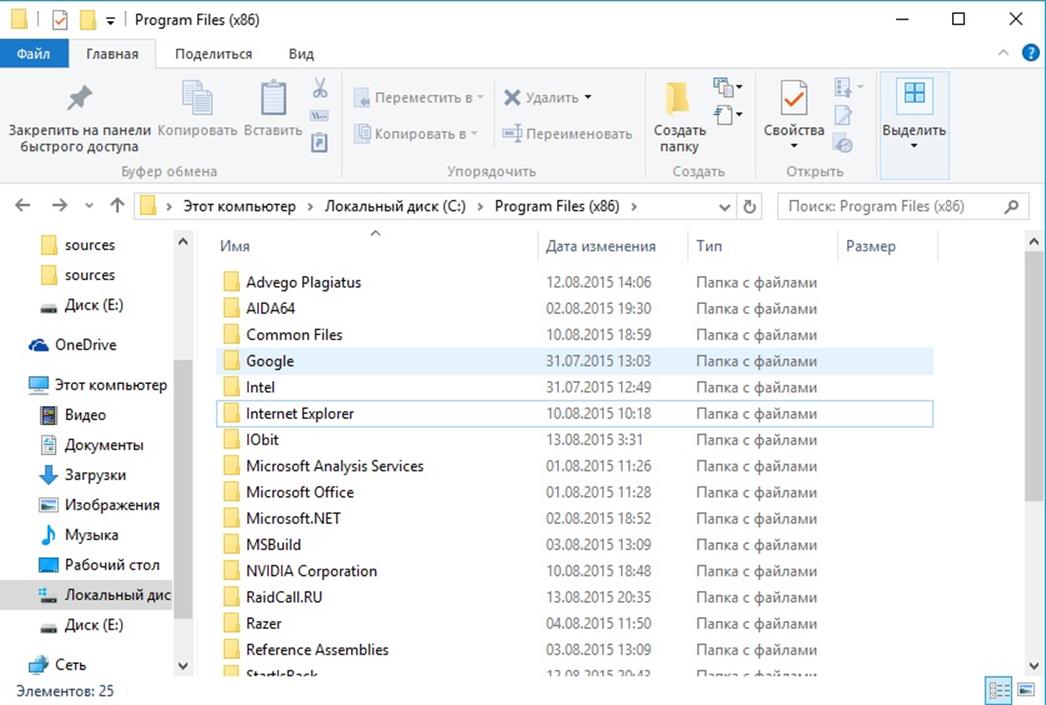Click the file list scrollbar up arrow
Image resolution: width=1046 pixels, height=705 pixels.
(x=1033, y=241)
